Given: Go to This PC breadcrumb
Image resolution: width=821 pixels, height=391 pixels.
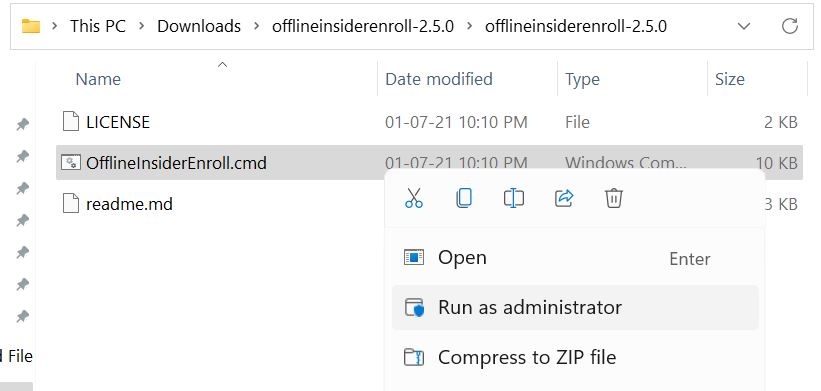Looking at the screenshot, I should [x=98, y=26].
